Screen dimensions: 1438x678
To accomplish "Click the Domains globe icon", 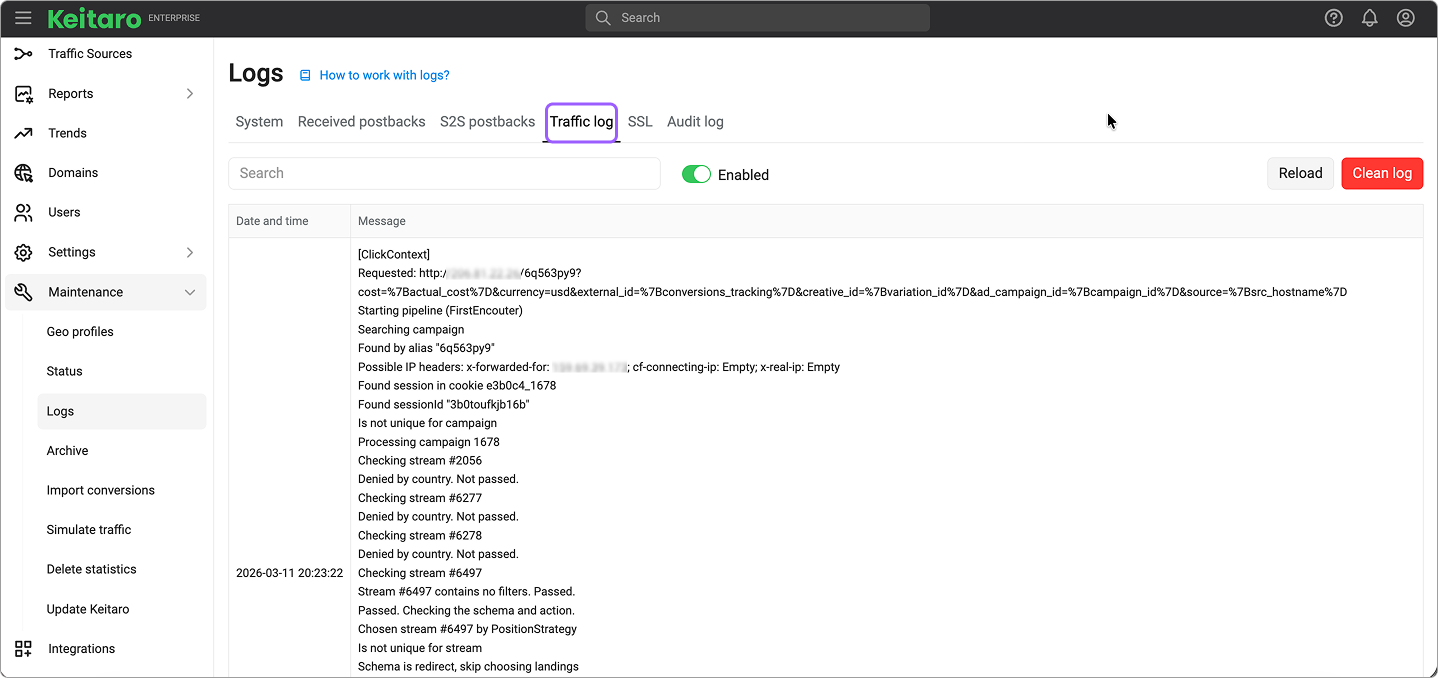I will (23, 173).
